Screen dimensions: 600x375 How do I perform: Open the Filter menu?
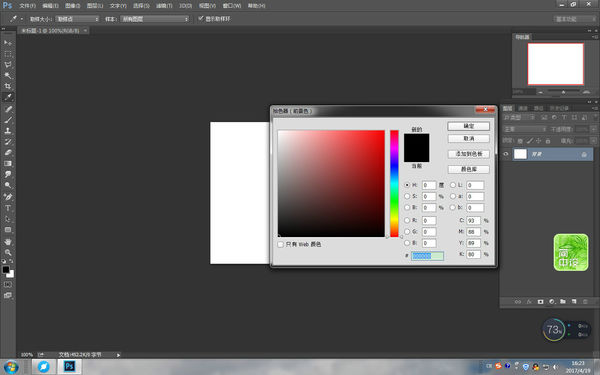164,6
